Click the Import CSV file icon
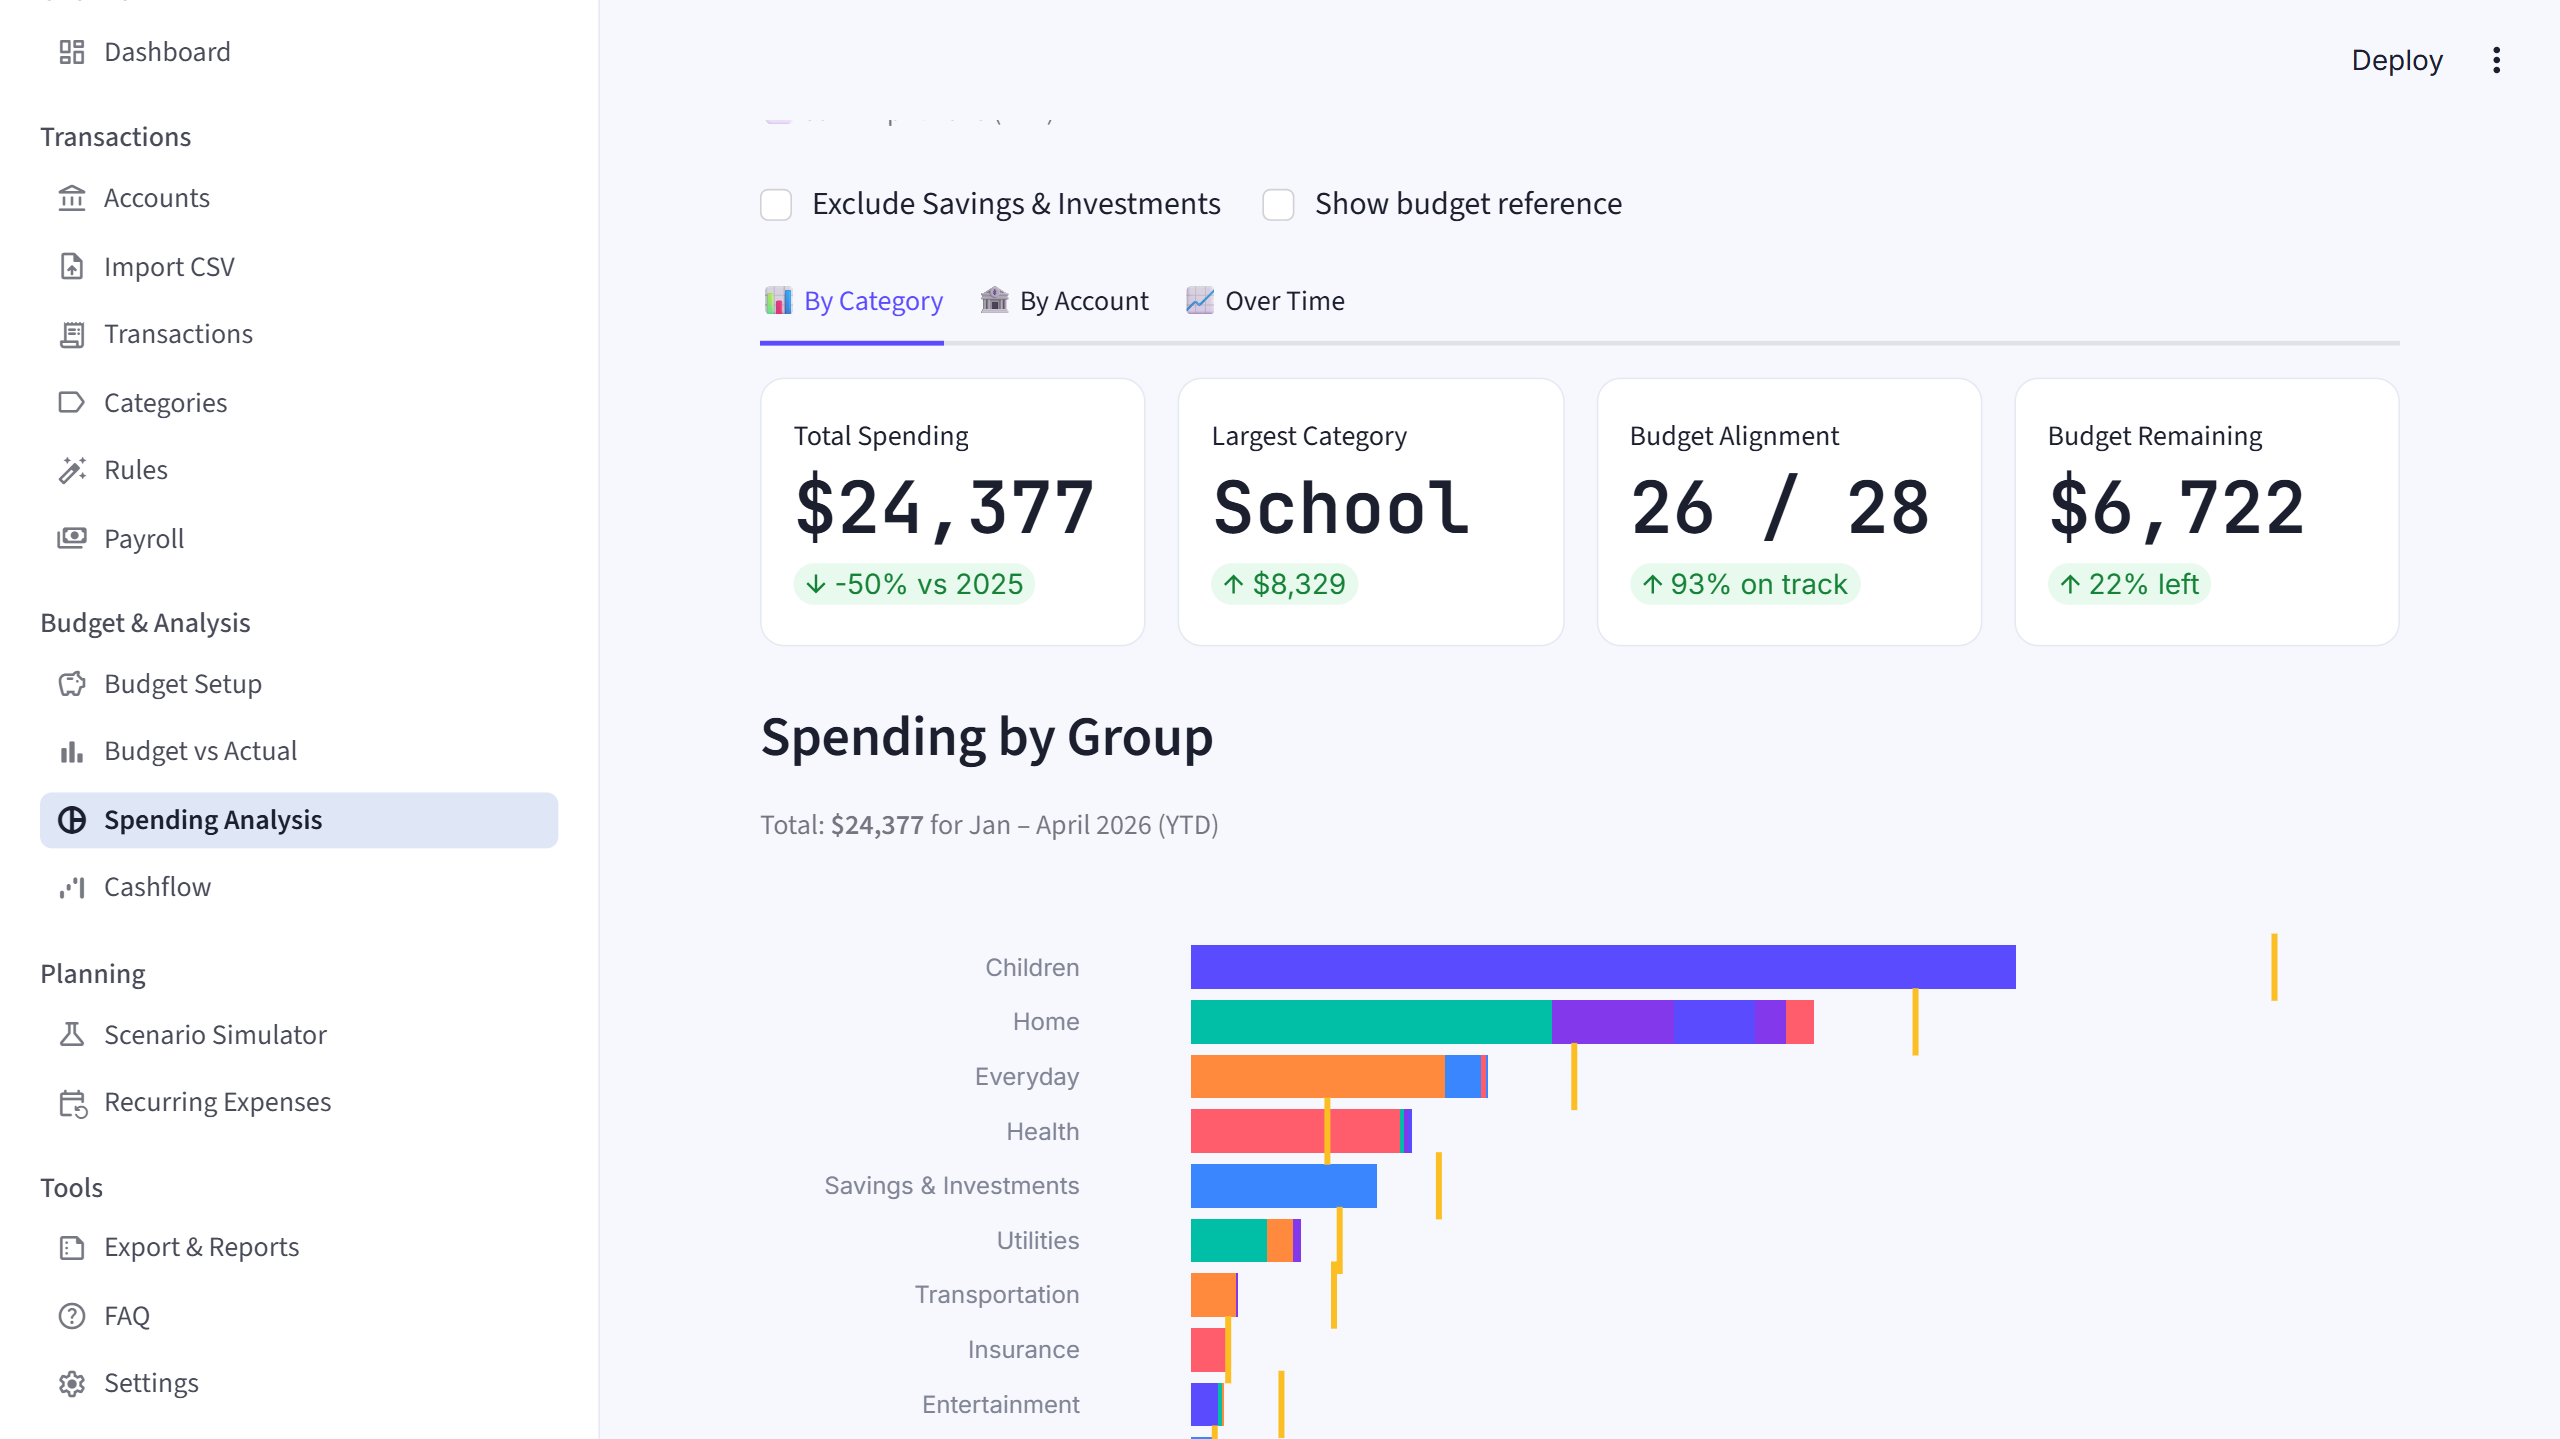 tap(71, 267)
